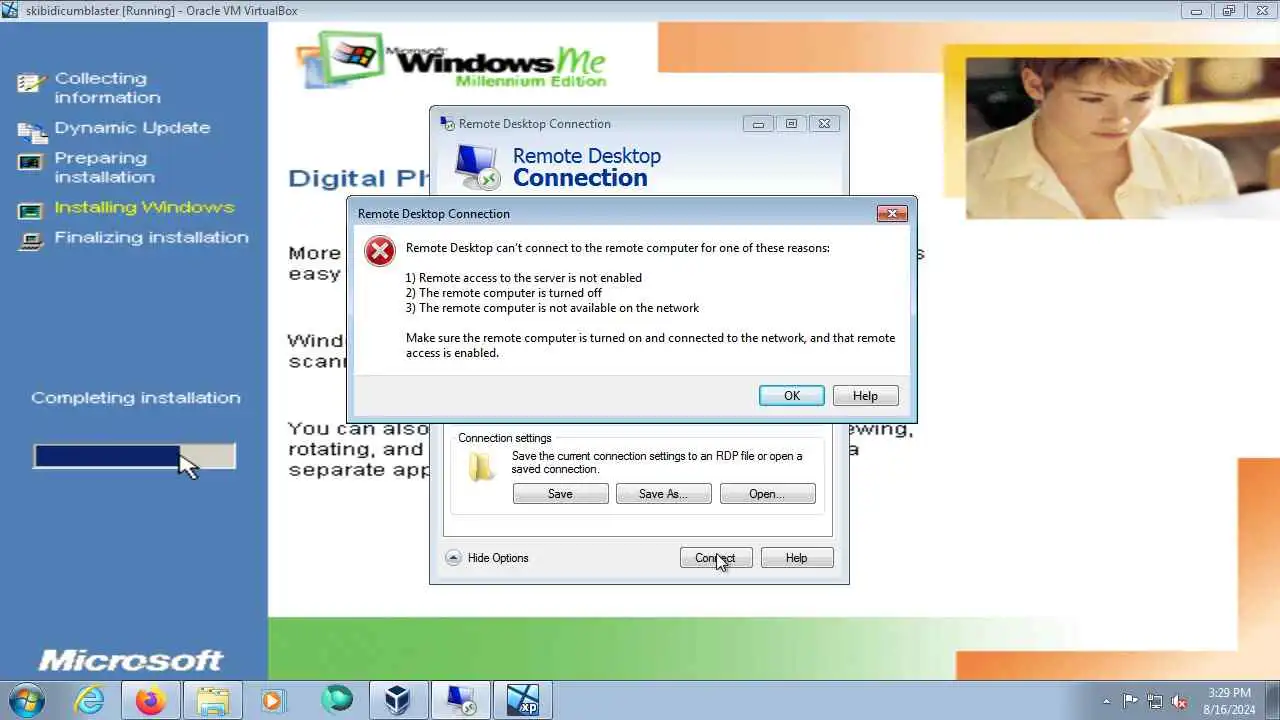Click the green round taskbar app icon

337,700
